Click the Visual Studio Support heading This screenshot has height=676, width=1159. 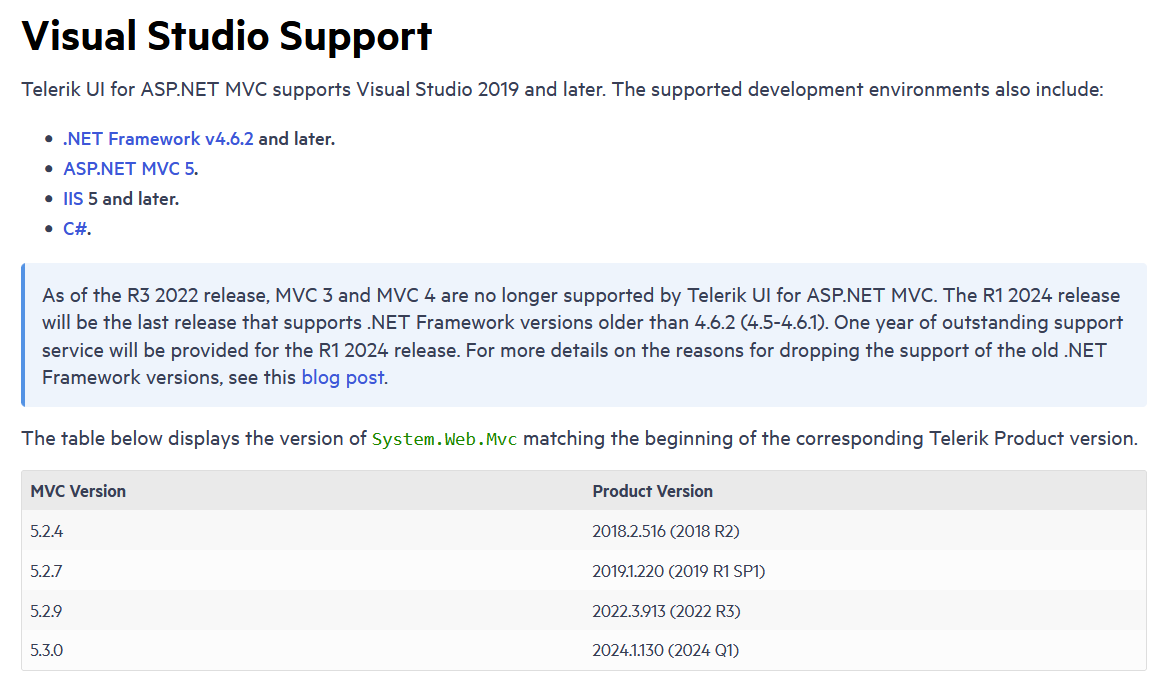click(227, 36)
